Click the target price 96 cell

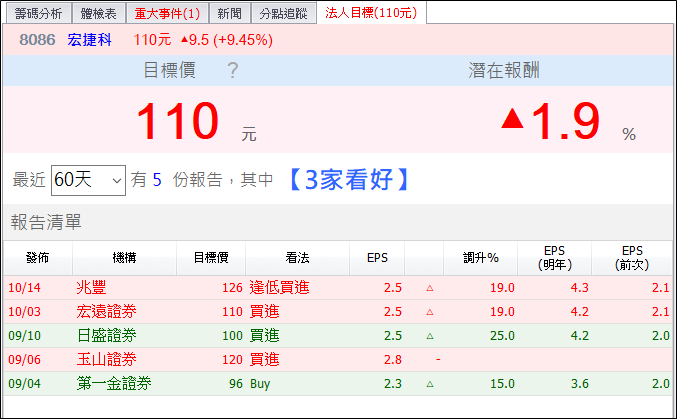[x=236, y=384]
